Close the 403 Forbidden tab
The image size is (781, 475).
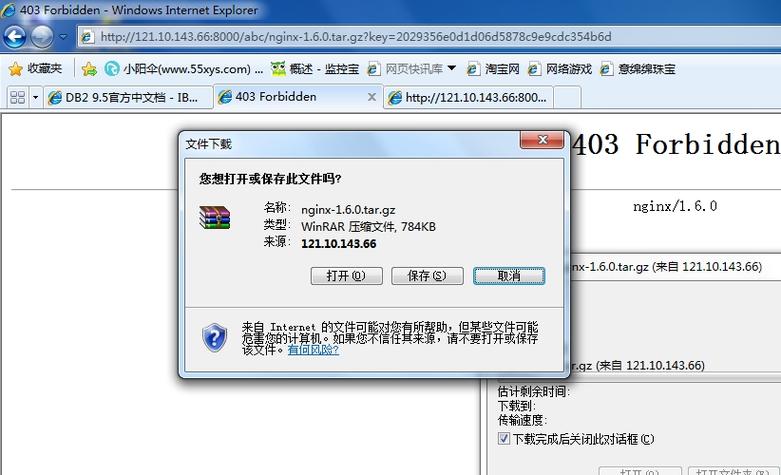pyautogui.click(x=372, y=97)
